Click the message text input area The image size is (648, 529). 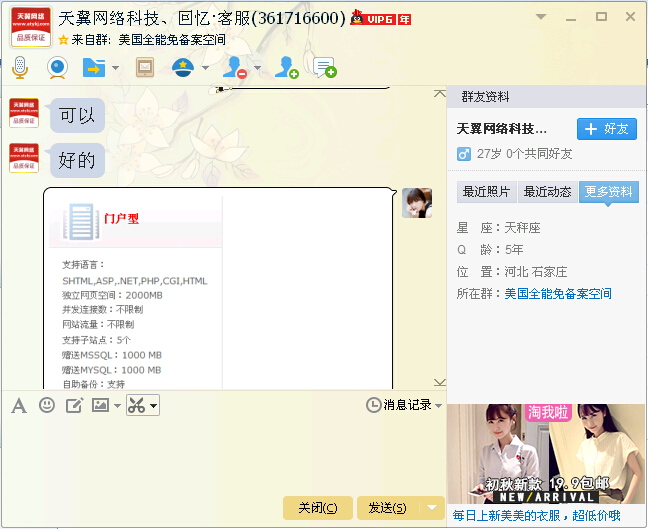pyautogui.click(x=220, y=455)
